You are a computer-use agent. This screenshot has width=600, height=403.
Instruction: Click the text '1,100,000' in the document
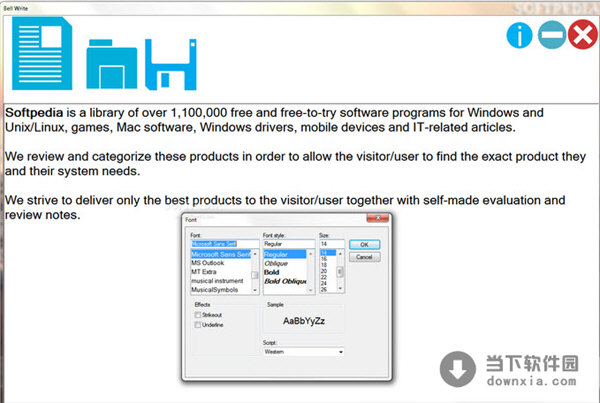[198, 113]
